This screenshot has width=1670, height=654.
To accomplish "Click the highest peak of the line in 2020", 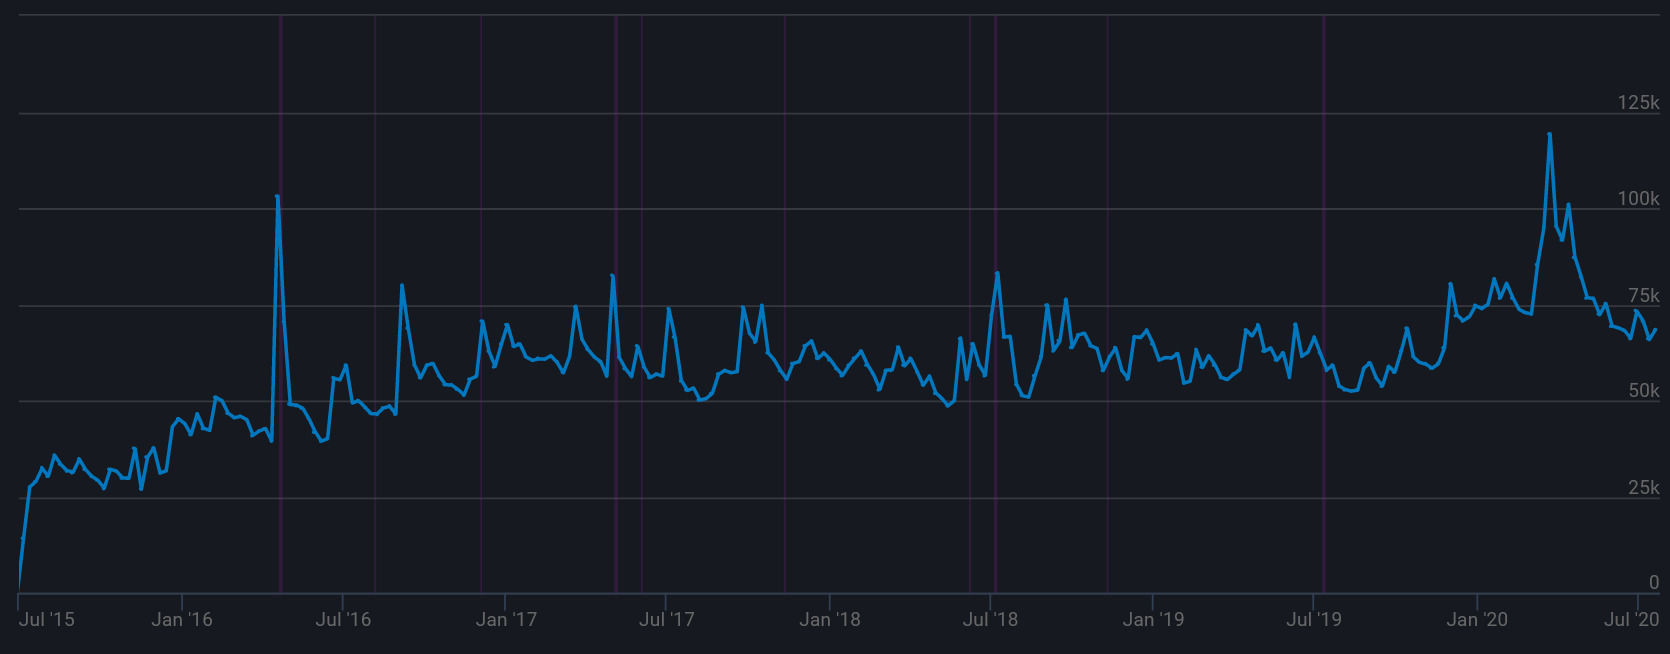I will (1549, 134).
